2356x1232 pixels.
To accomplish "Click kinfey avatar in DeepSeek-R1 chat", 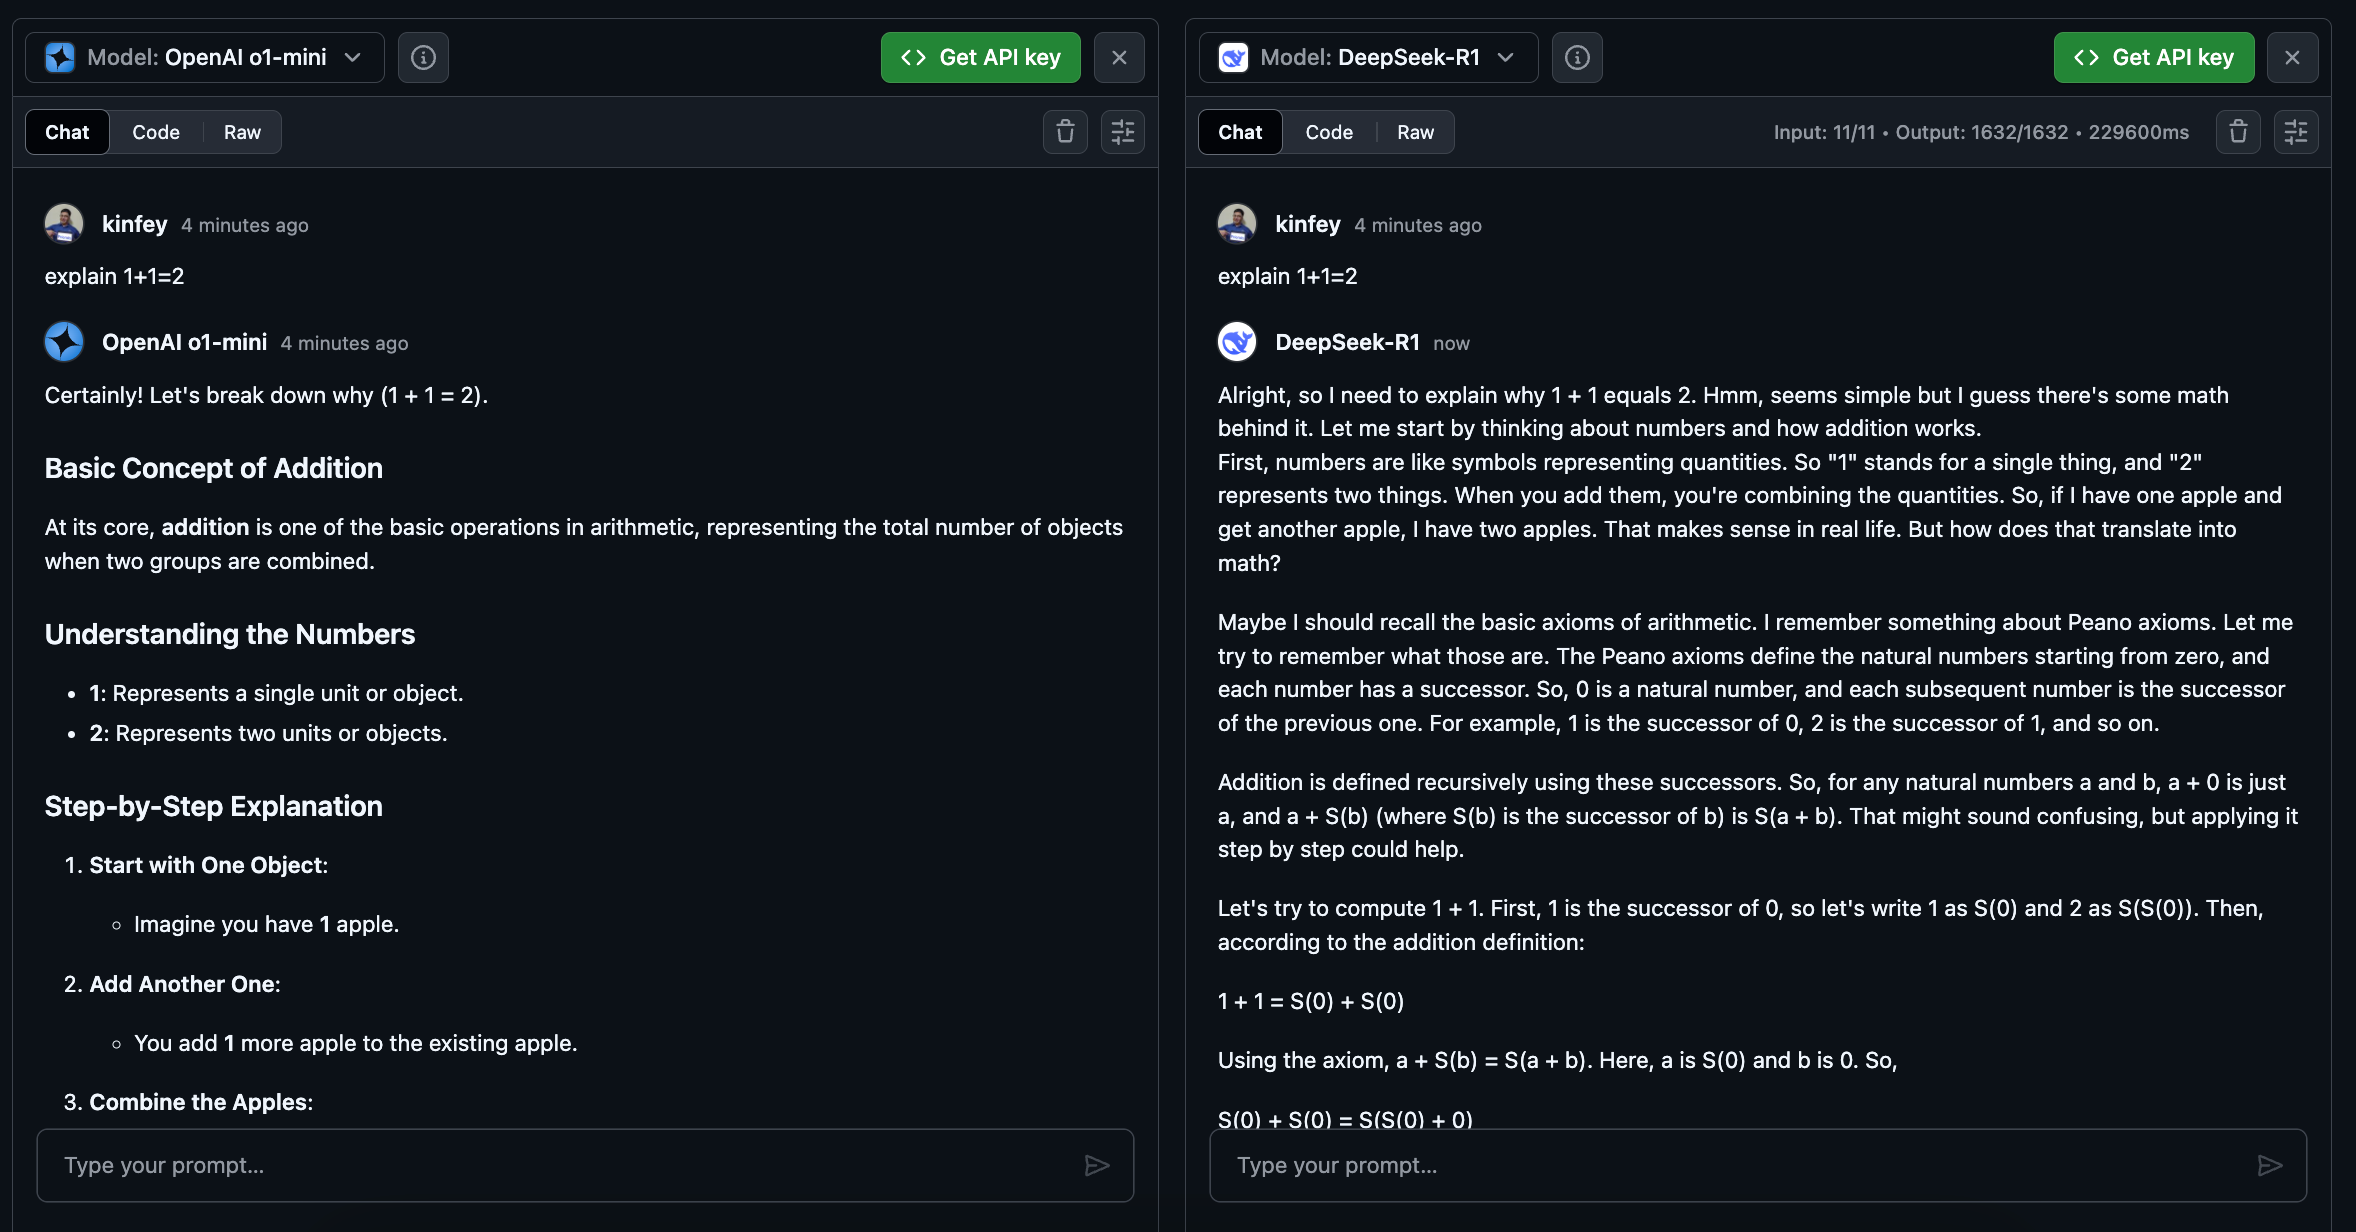I will (x=1237, y=224).
